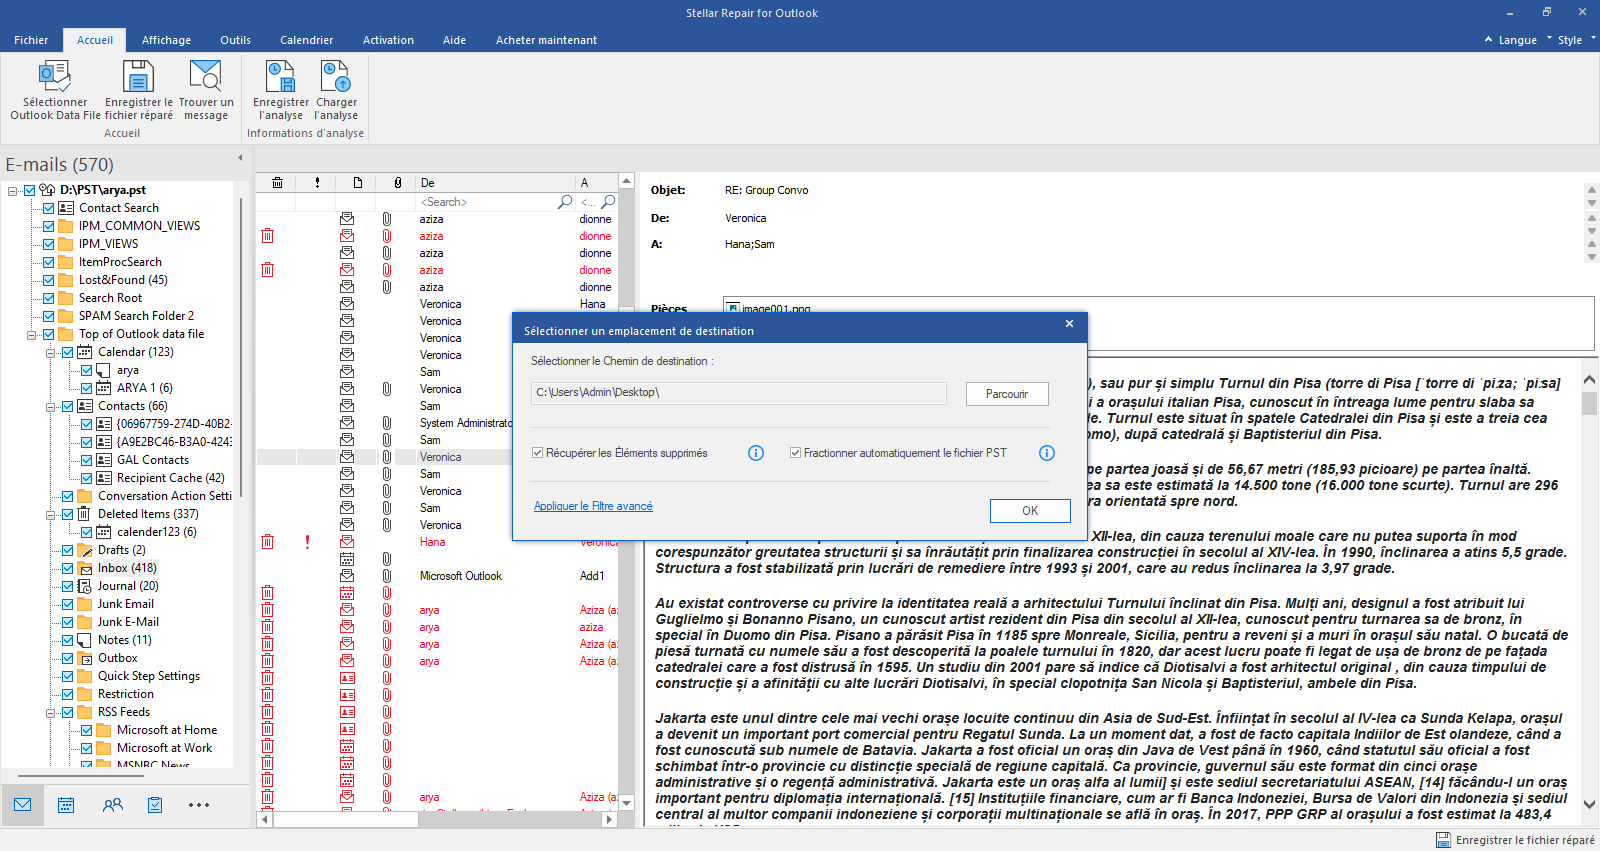Switch to the Outils tab

[235, 40]
